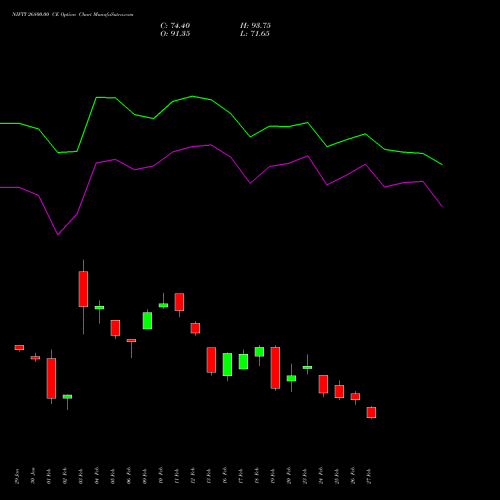The image size is (500, 500).
Task: Select the tall red candlestick for 03 Feb
Action: pyautogui.click(x=83, y=289)
